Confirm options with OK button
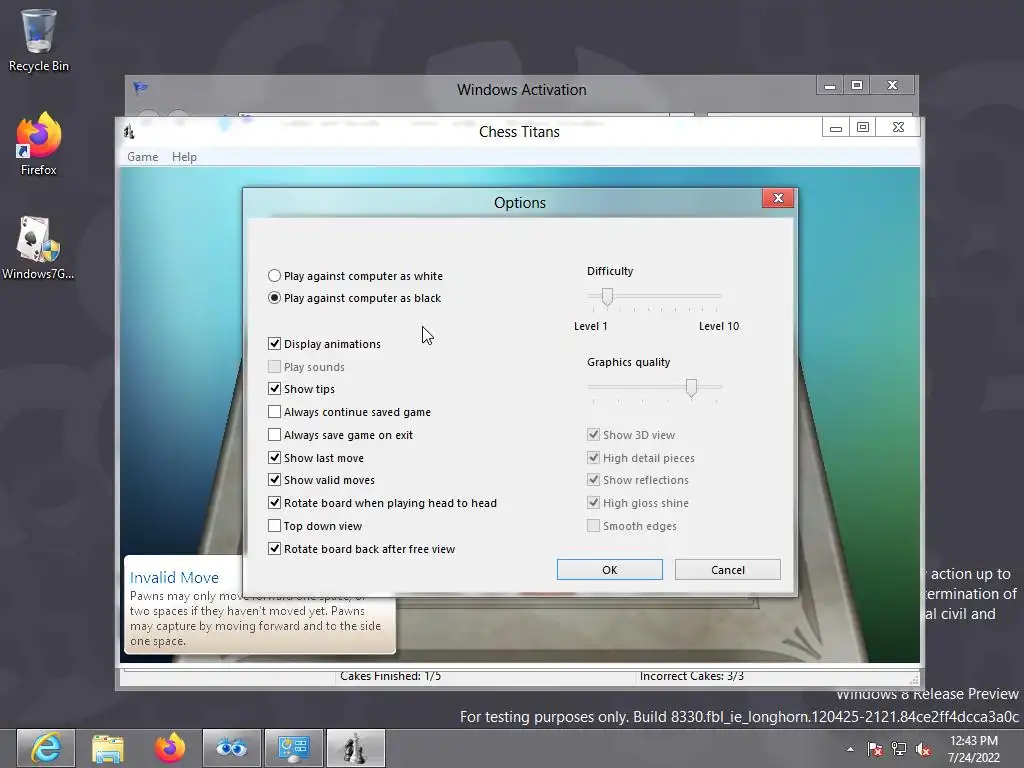The width and height of the screenshot is (1024, 768). click(x=609, y=569)
